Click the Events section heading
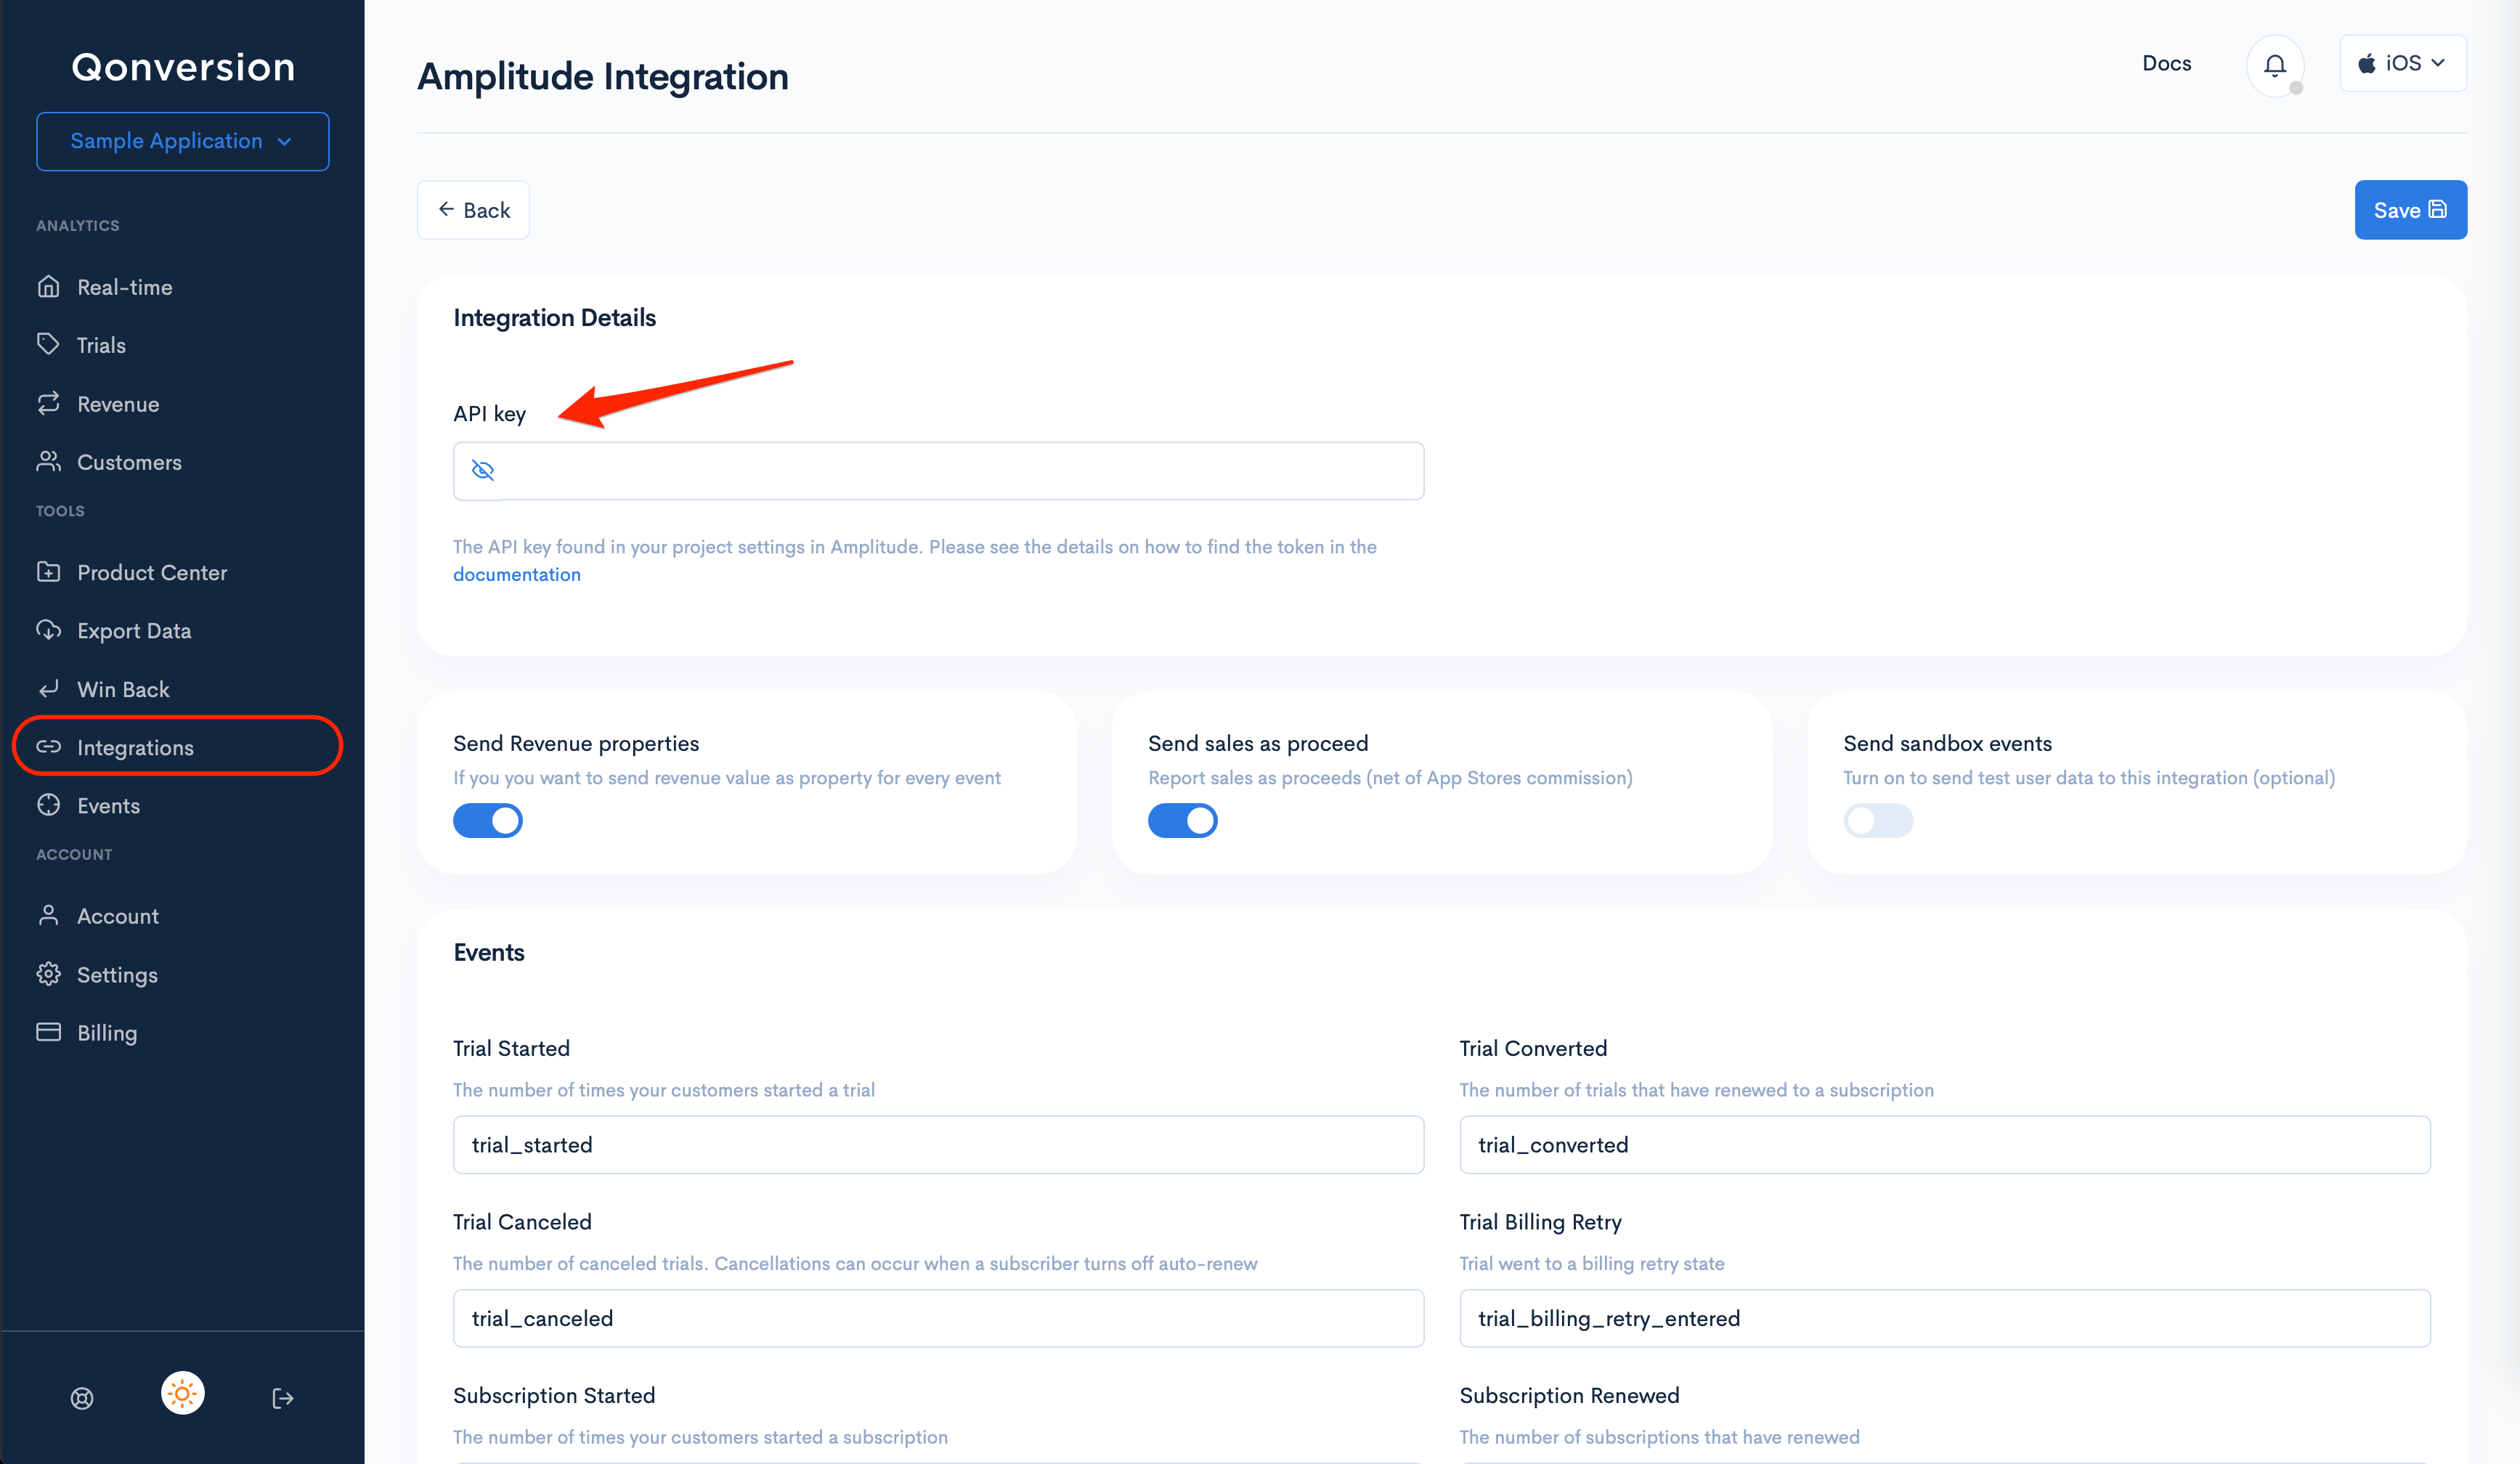The height and width of the screenshot is (1464, 2520). coord(488,952)
